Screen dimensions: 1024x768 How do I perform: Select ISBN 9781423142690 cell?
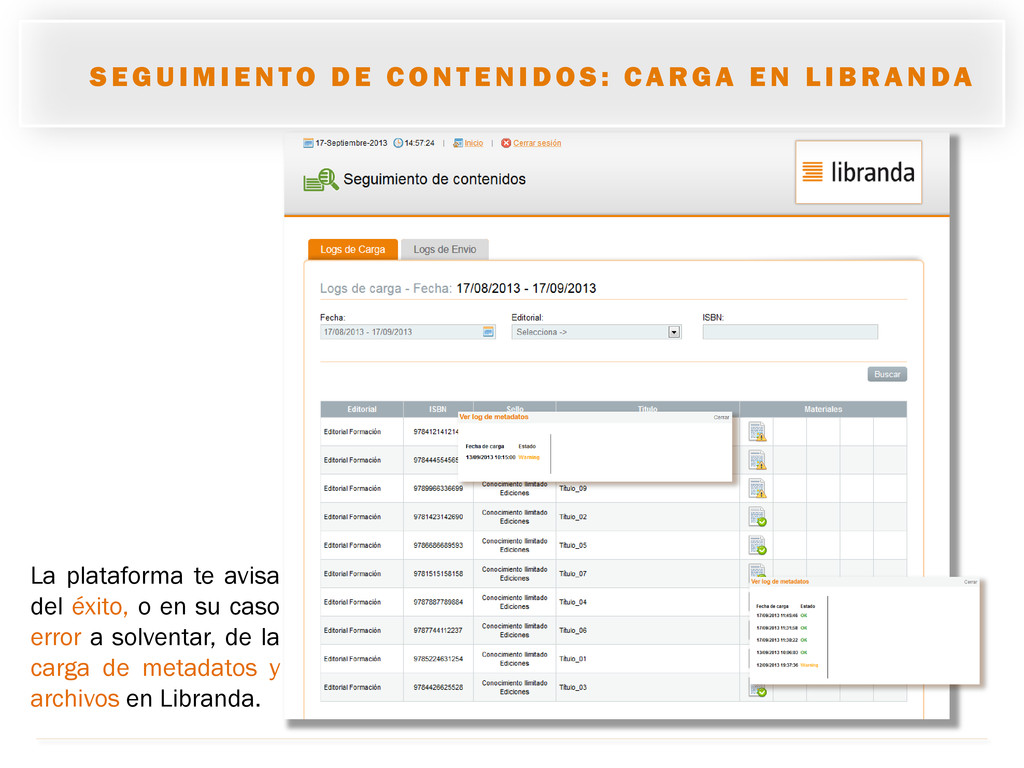click(438, 517)
